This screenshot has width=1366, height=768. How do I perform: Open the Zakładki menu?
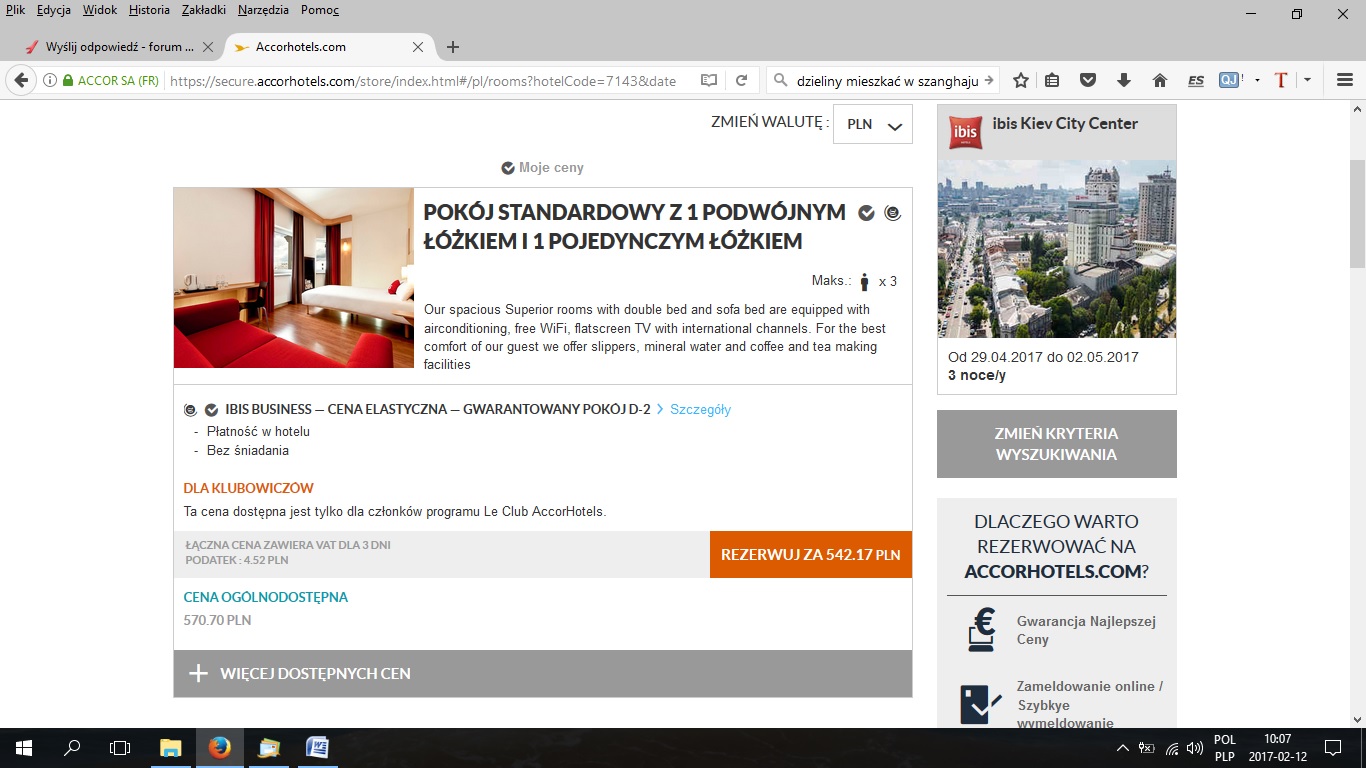point(204,10)
